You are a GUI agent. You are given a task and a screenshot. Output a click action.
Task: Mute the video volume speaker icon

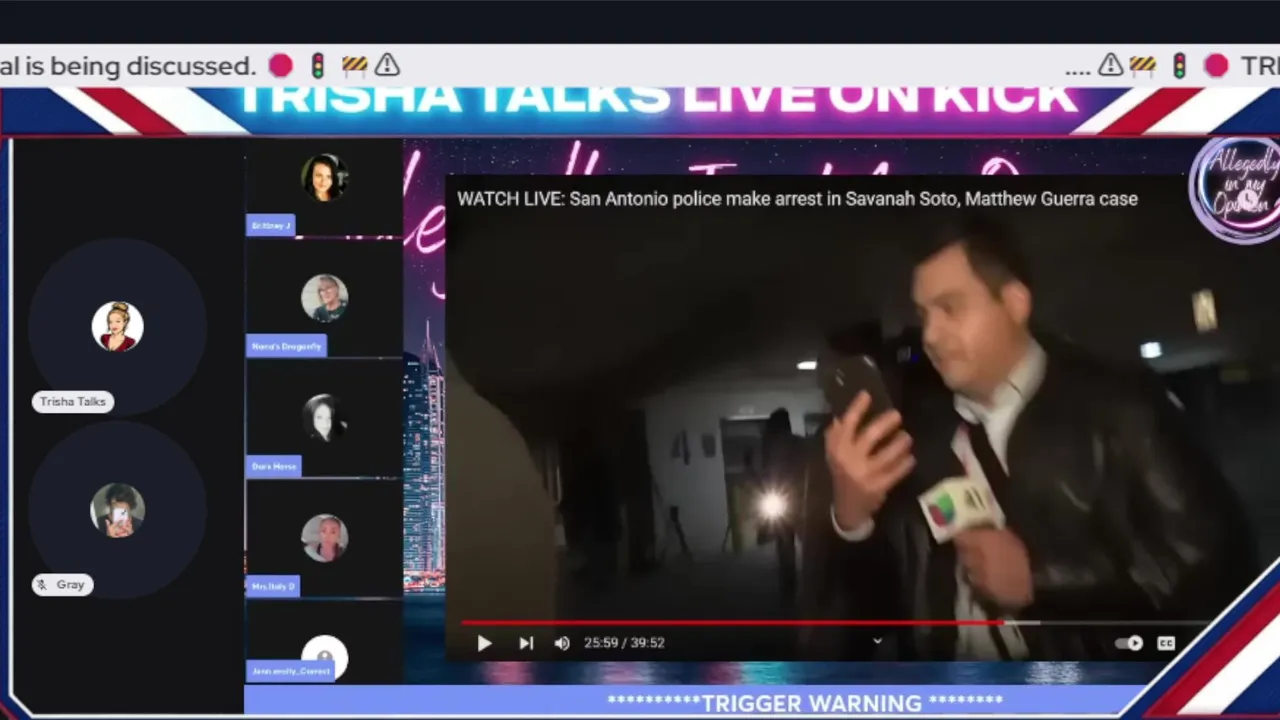[x=562, y=643]
